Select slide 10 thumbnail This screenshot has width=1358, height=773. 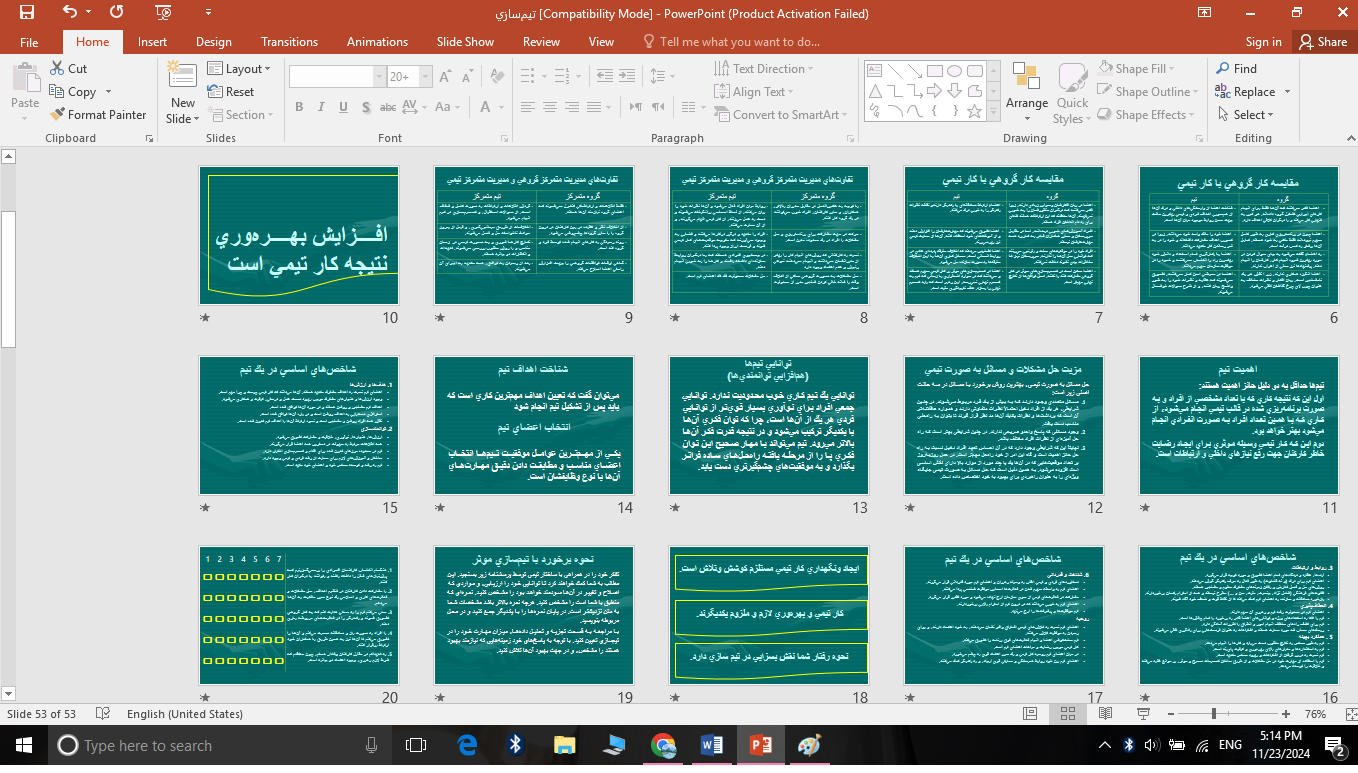(299, 235)
